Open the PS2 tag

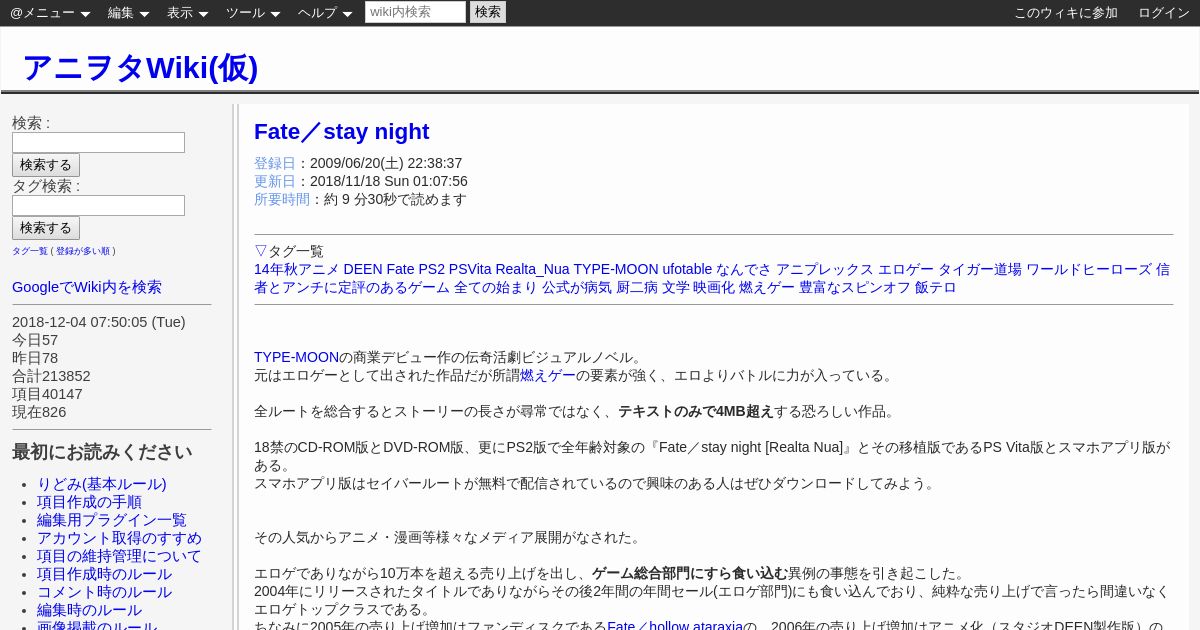coord(431,269)
